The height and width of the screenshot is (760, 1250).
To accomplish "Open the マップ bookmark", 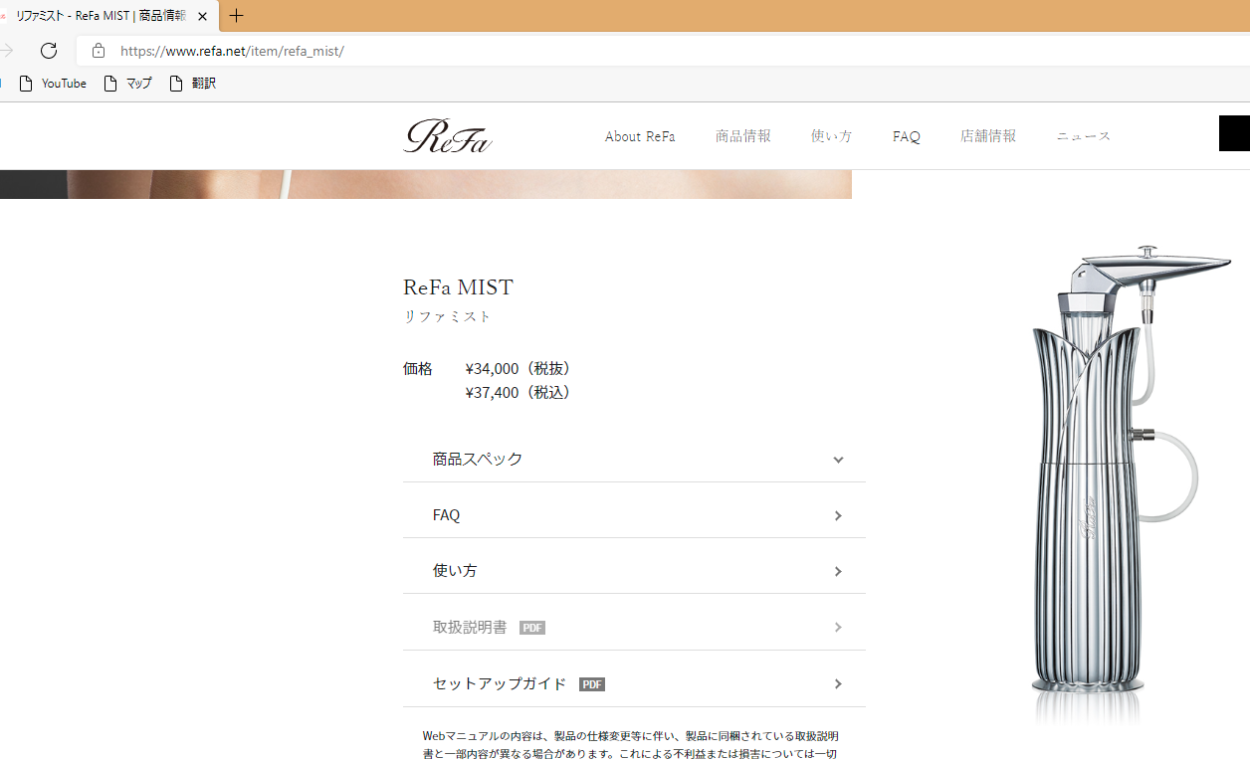I will (128, 83).
